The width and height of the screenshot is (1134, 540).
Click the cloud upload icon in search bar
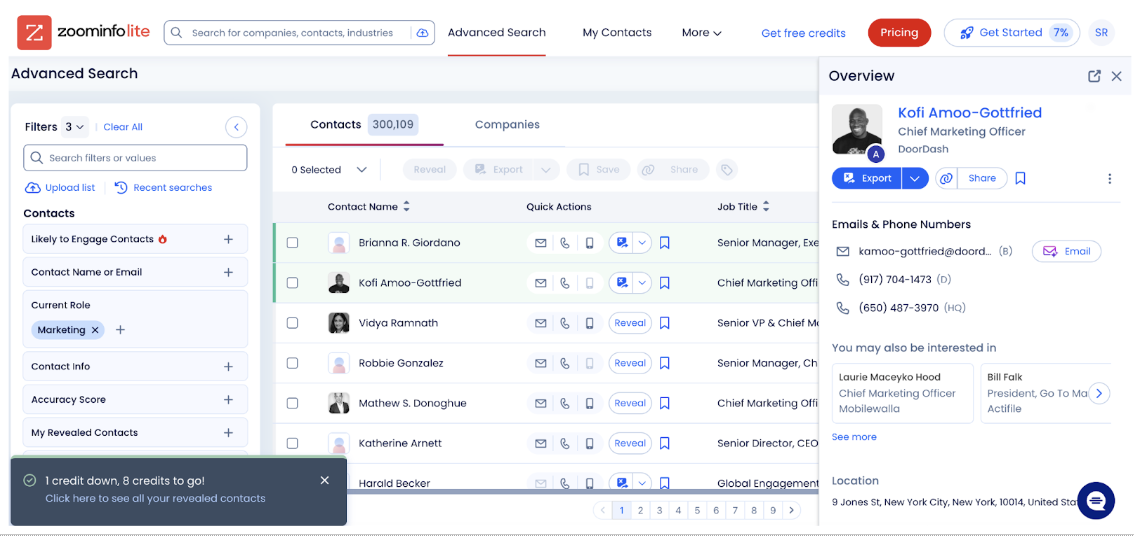pos(422,33)
